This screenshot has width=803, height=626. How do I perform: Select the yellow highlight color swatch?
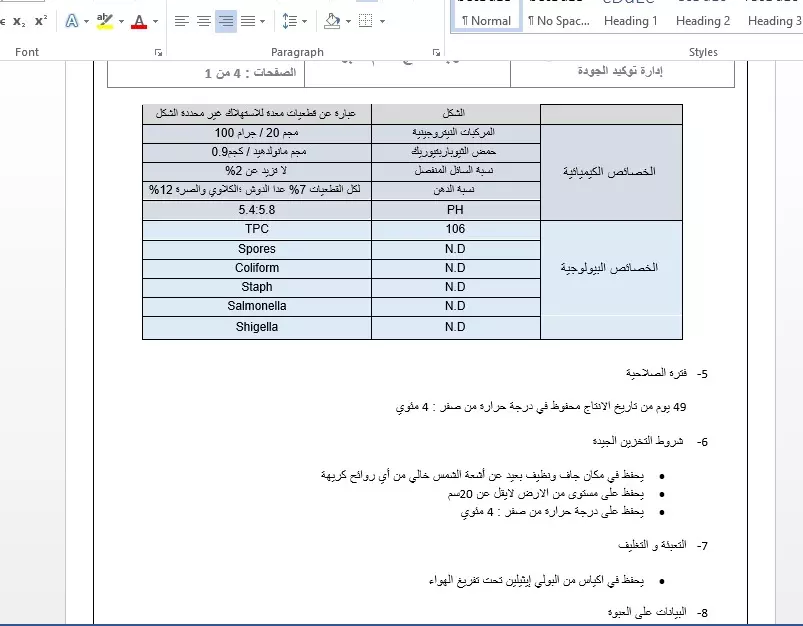coord(105,27)
